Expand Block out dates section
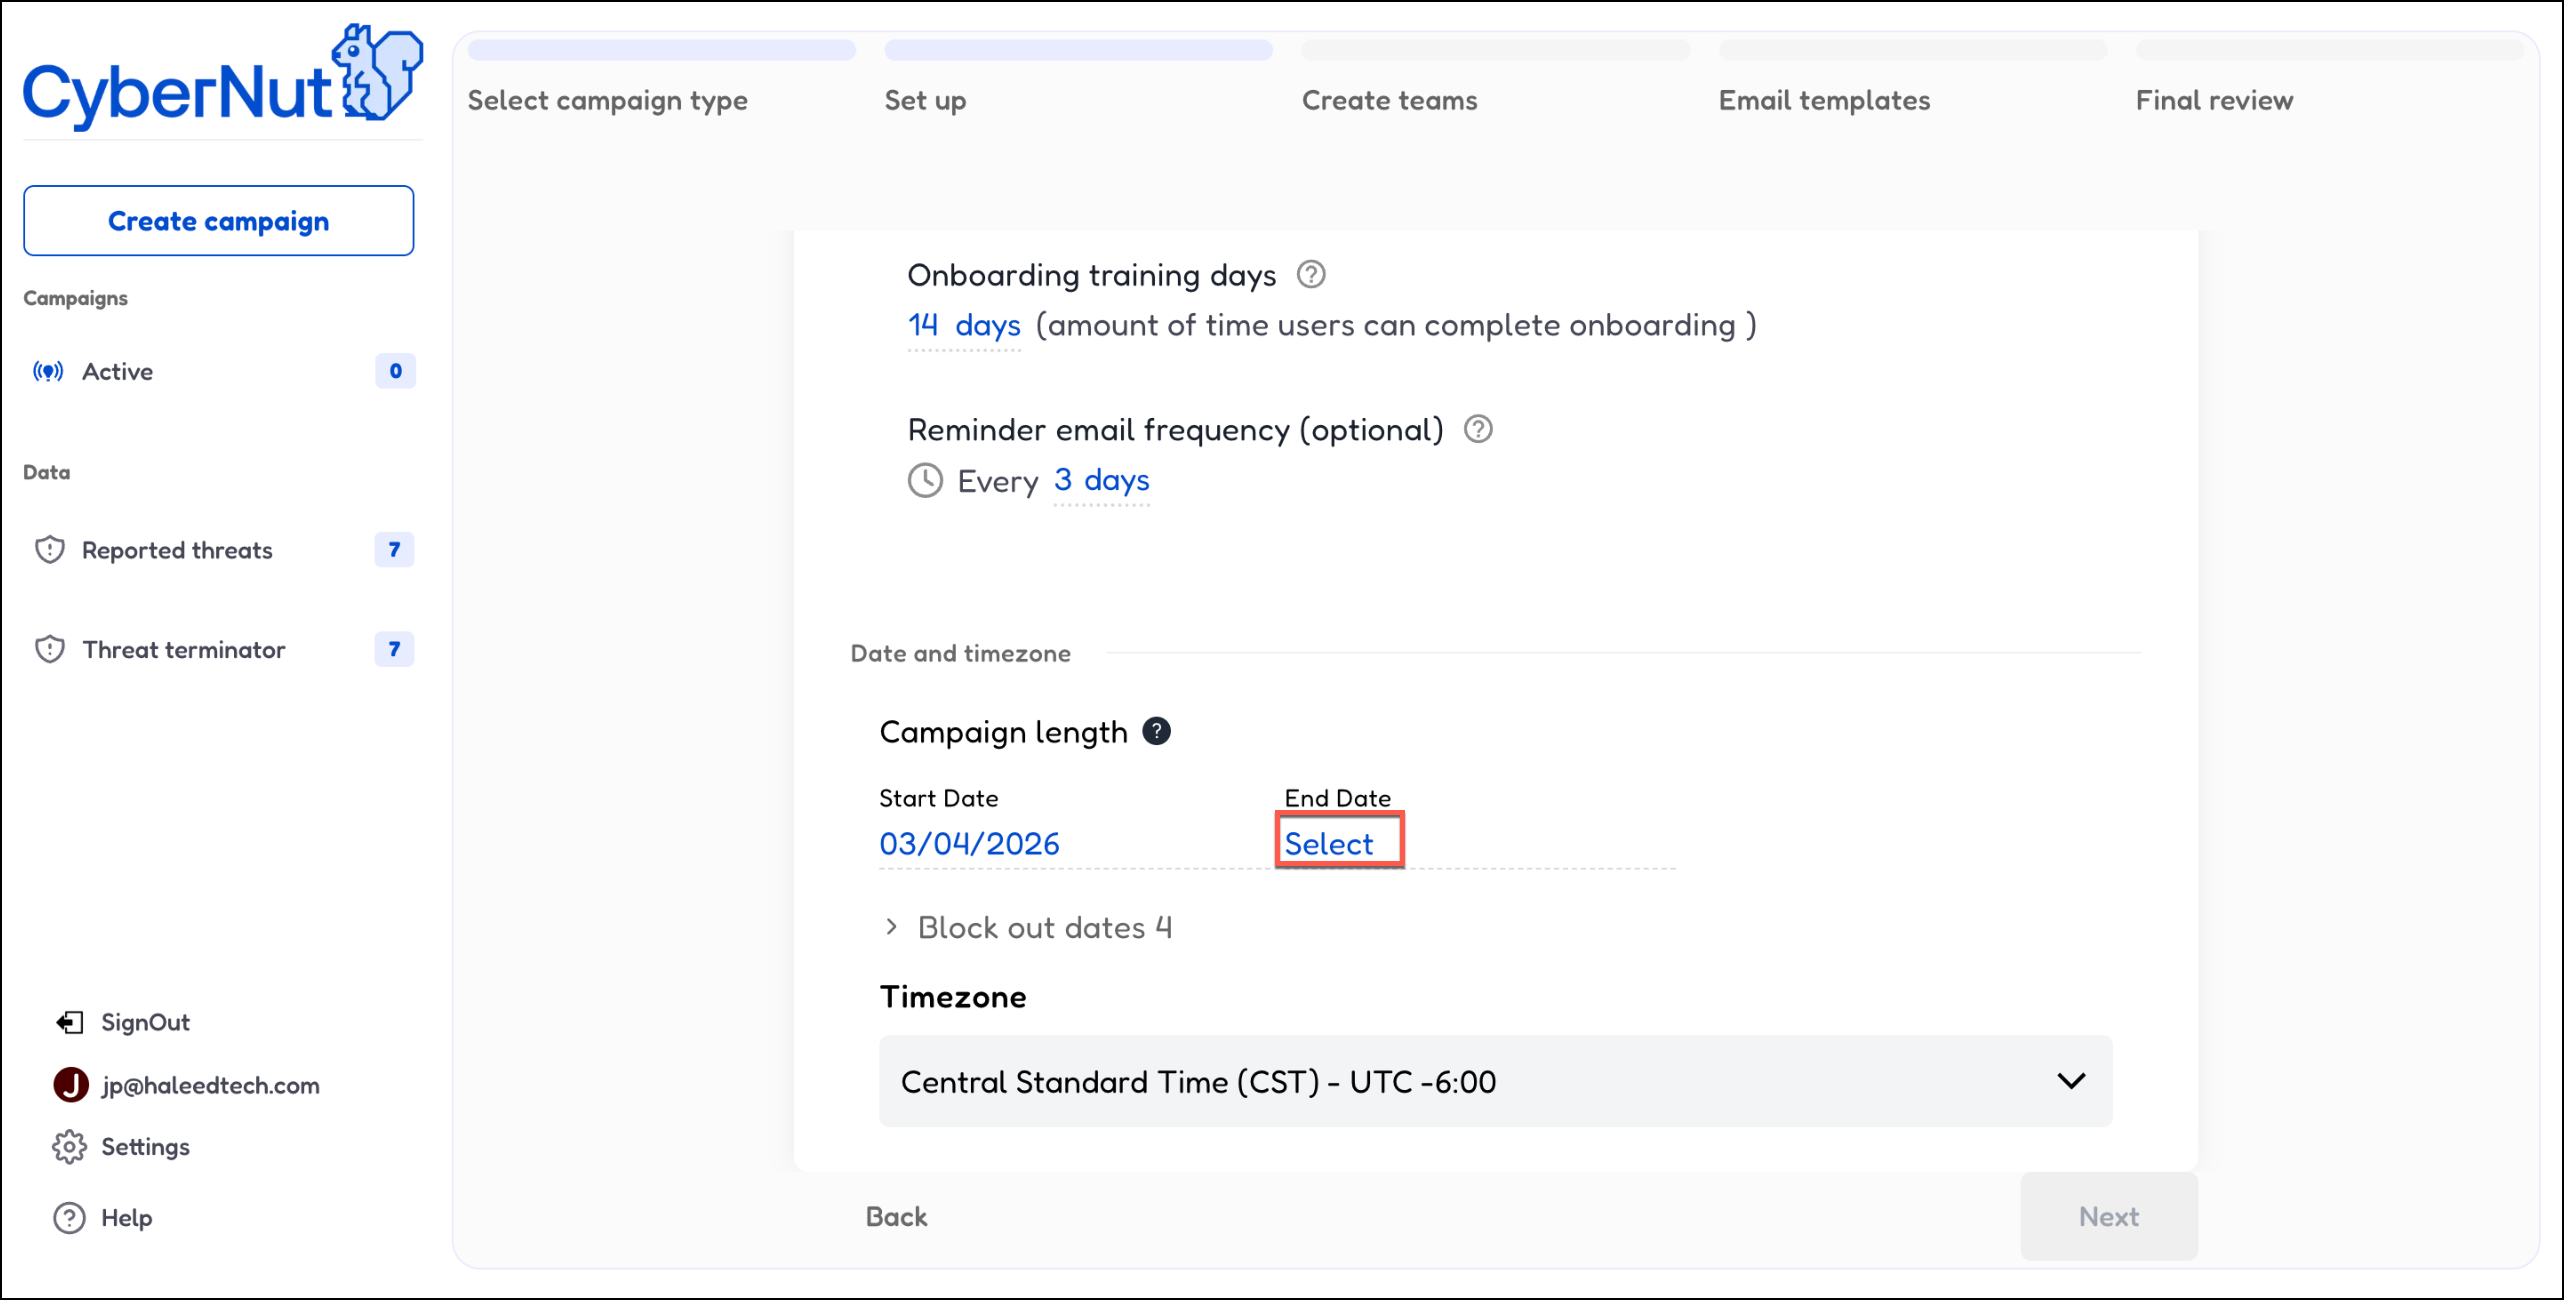 (891, 928)
